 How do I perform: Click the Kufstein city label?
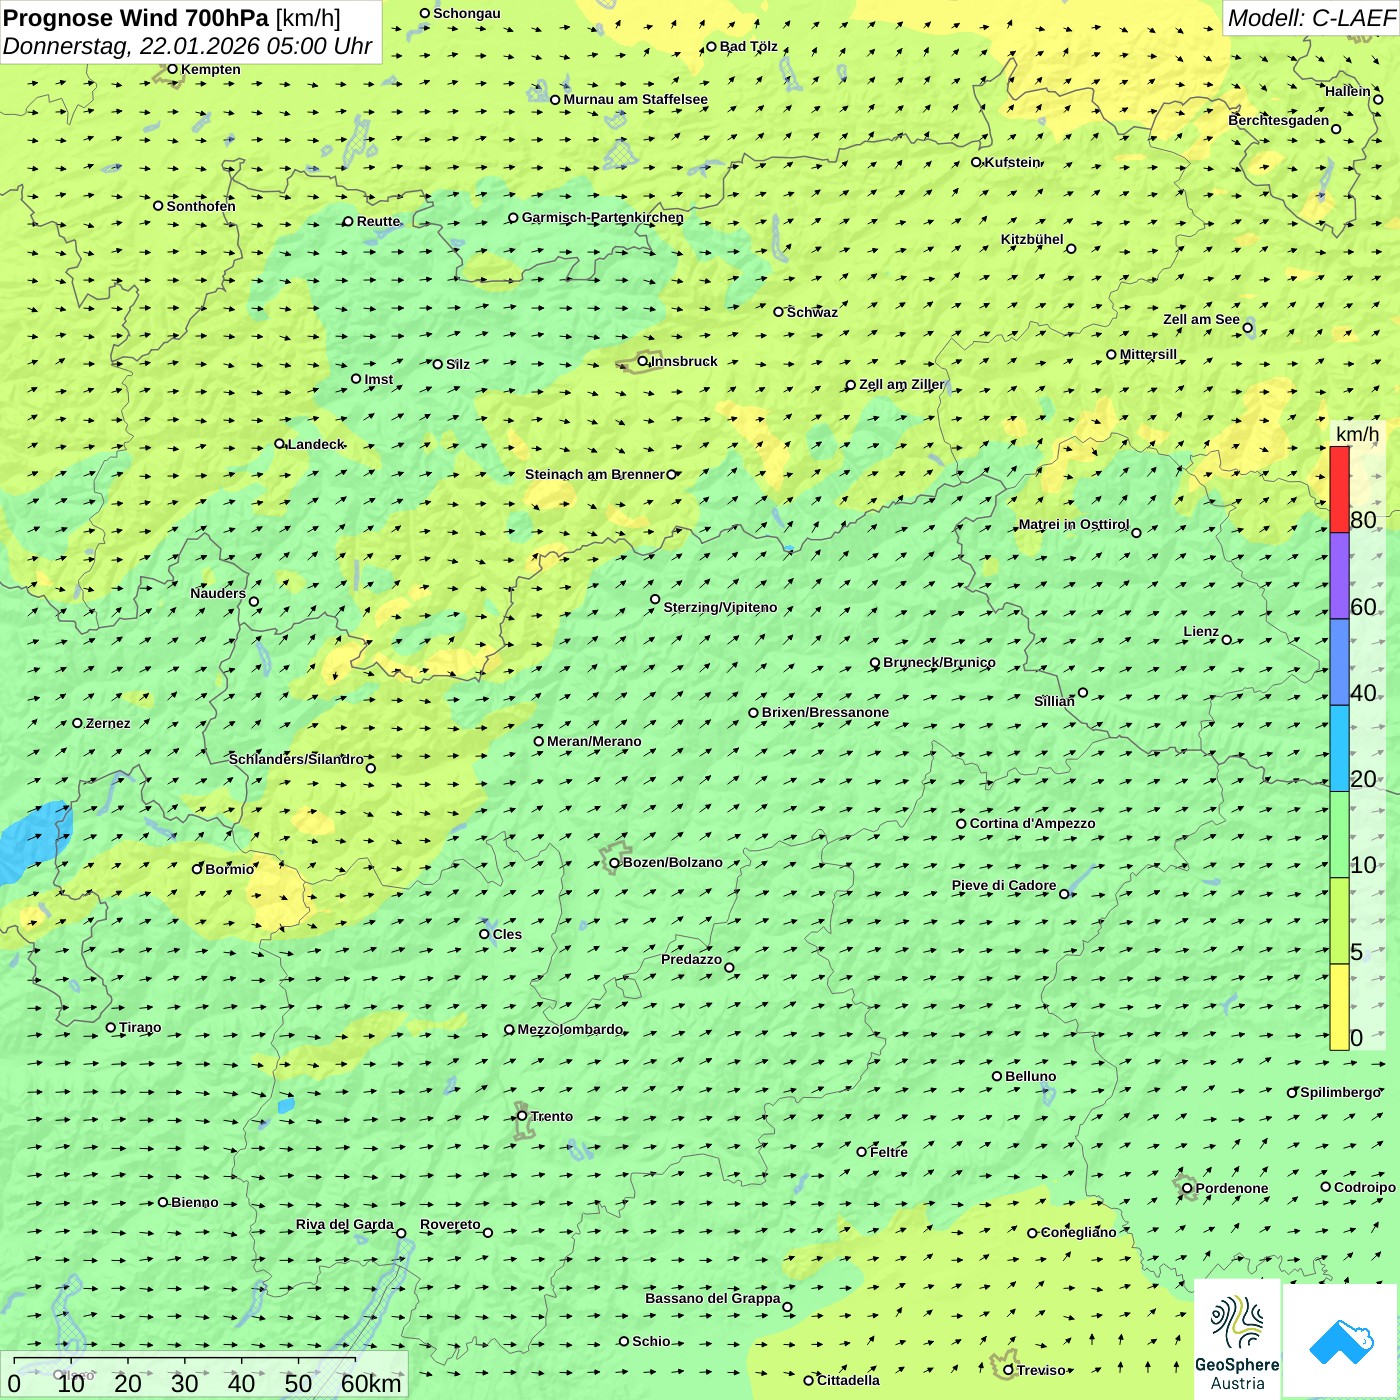click(x=1012, y=162)
